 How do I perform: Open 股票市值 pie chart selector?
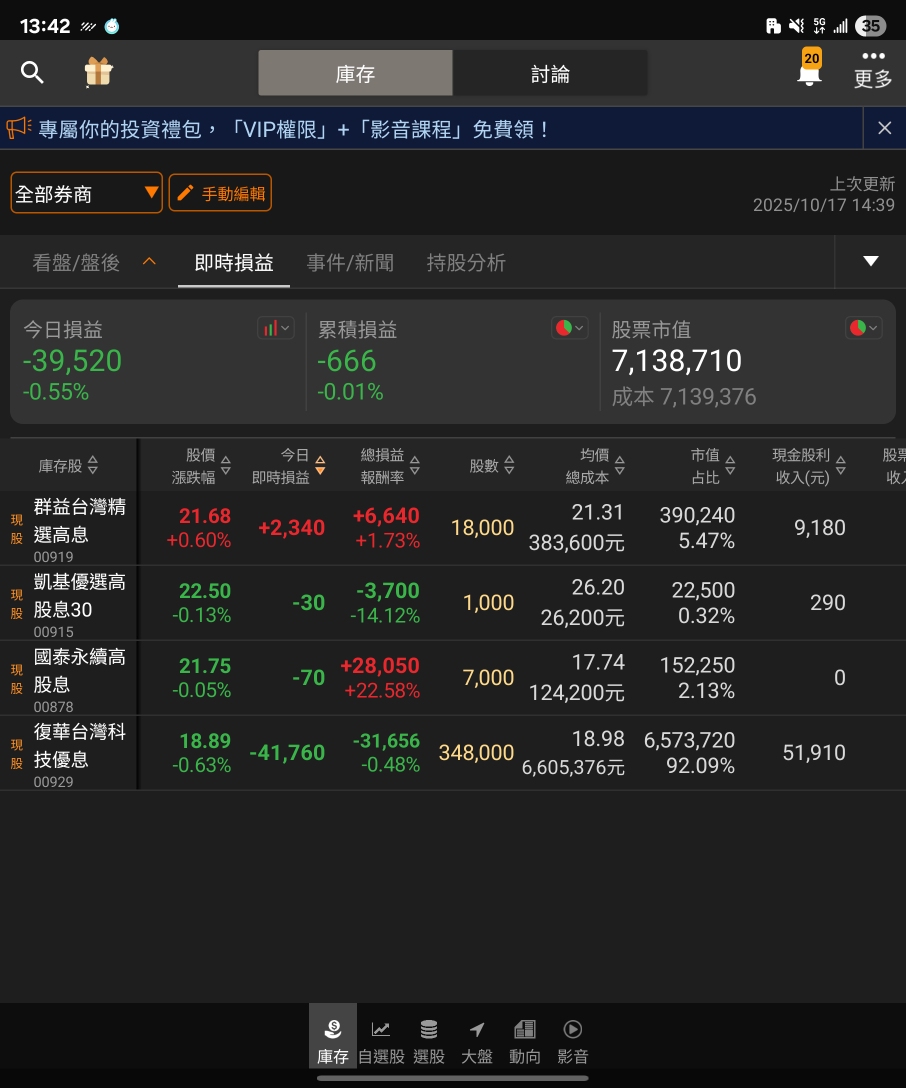coord(864,328)
